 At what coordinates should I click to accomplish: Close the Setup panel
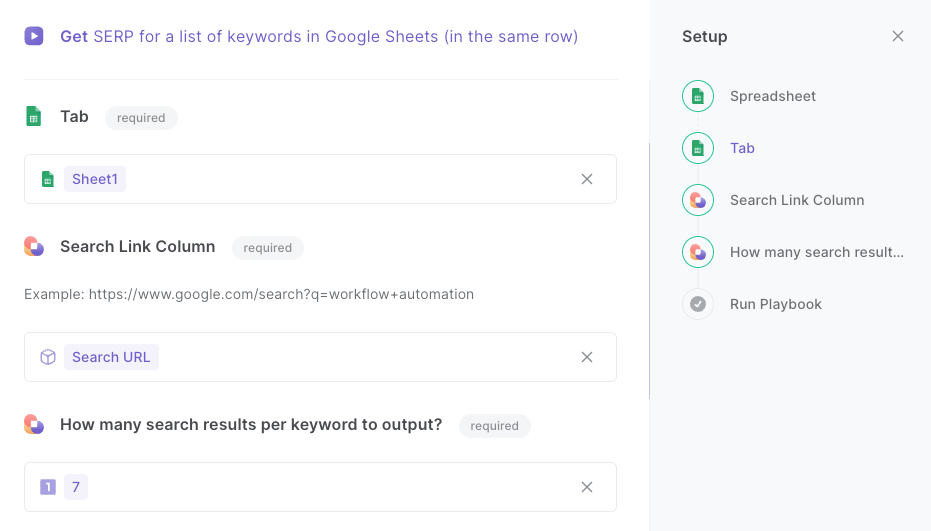click(x=898, y=36)
